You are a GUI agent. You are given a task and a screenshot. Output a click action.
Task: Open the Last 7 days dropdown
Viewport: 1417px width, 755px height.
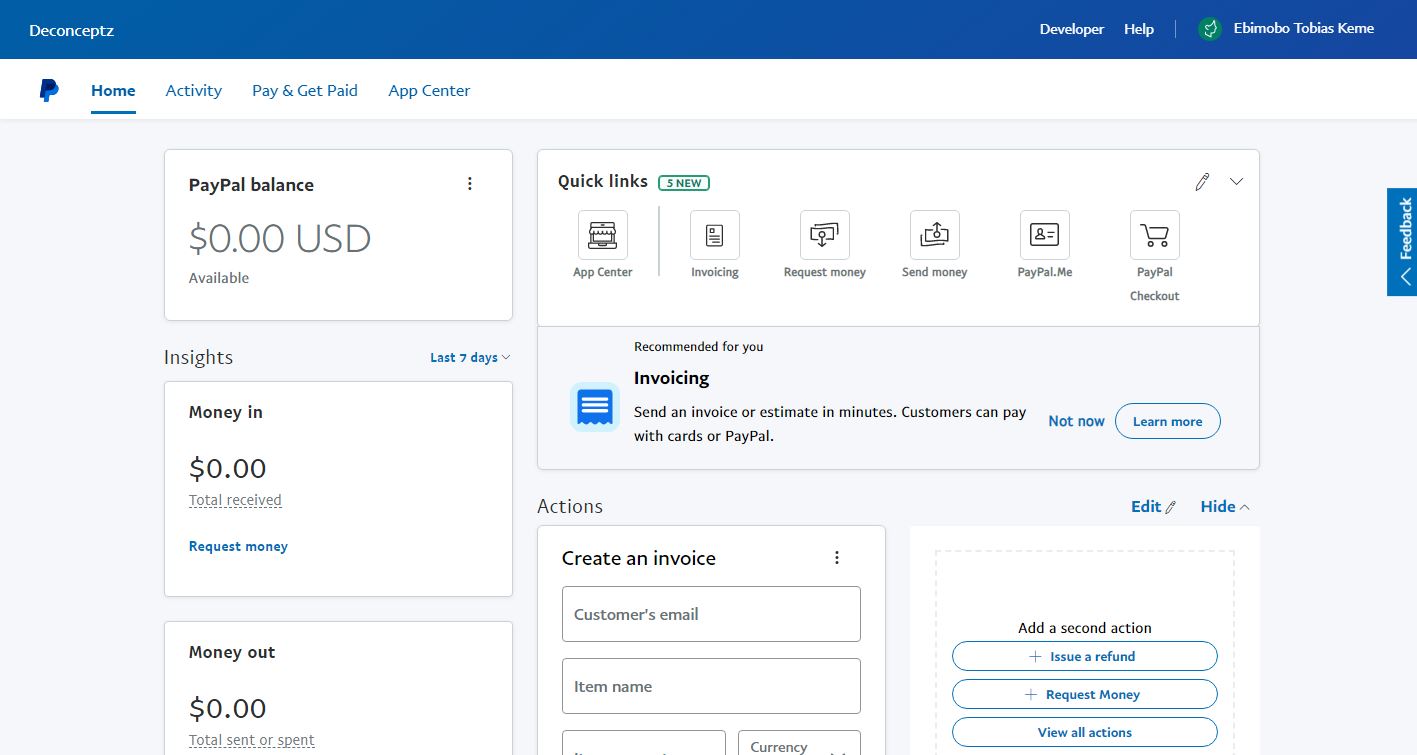point(470,358)
